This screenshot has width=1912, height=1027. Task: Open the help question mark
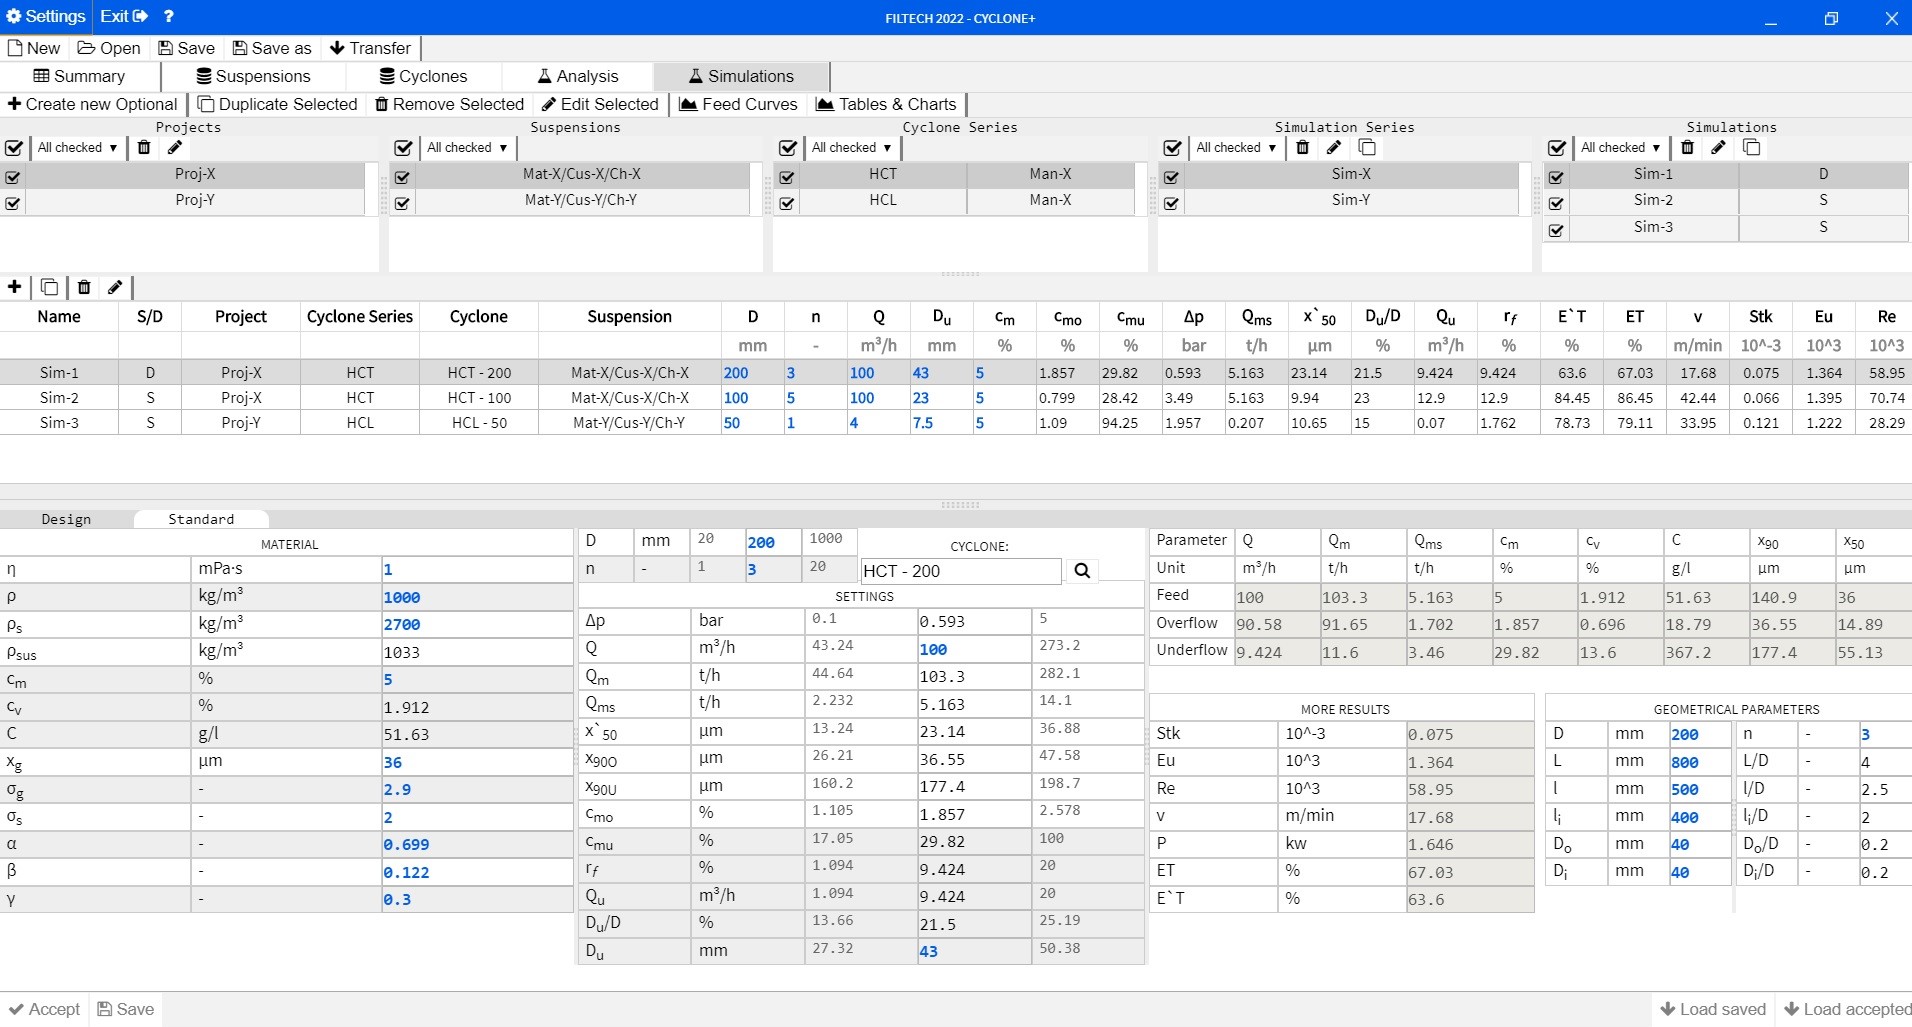pos(168,16)
